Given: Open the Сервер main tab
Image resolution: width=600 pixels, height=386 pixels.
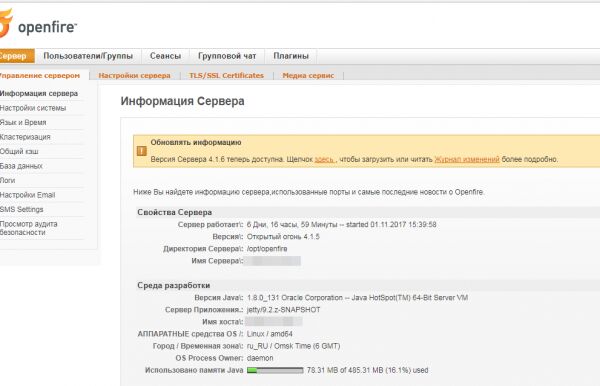Looking at the screenshot, I should [17, 56].
